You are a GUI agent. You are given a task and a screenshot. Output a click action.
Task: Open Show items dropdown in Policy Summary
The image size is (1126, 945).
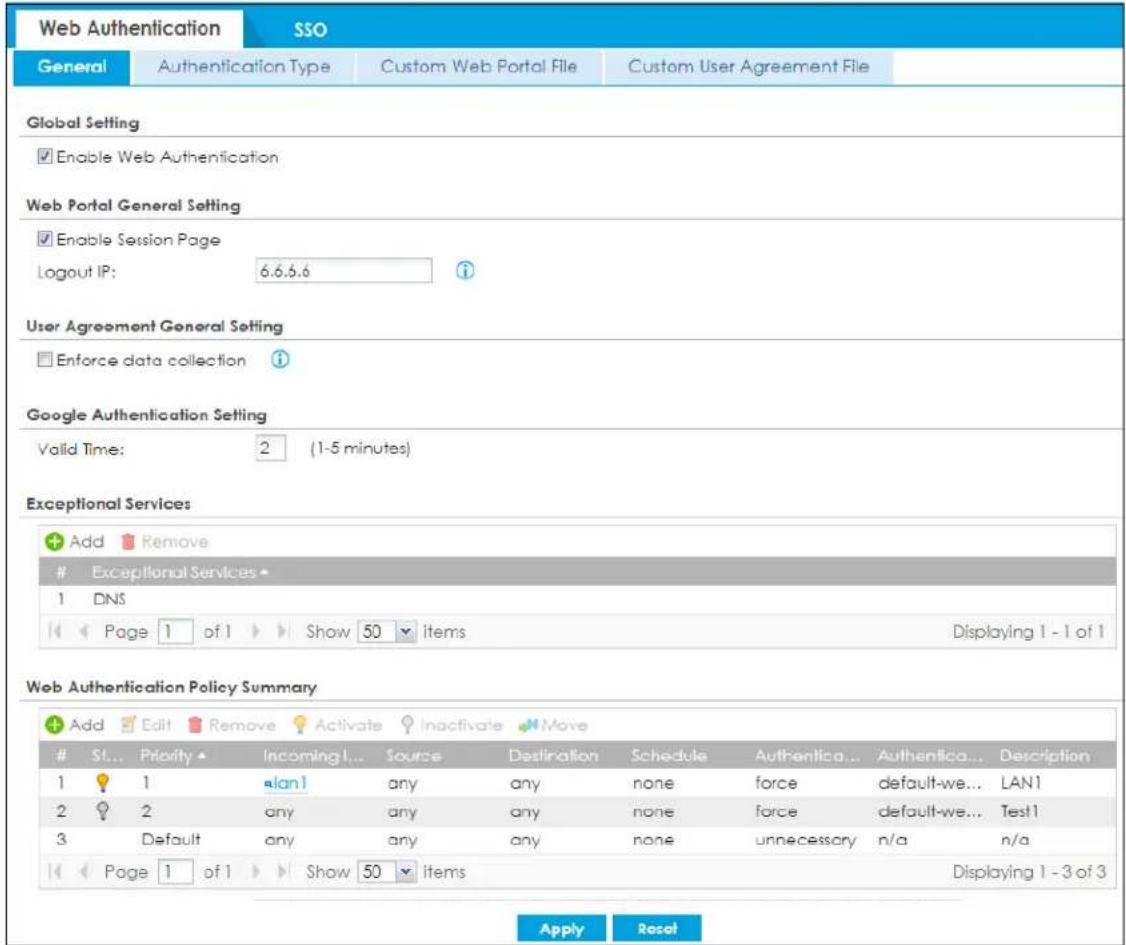coord(406,872)
